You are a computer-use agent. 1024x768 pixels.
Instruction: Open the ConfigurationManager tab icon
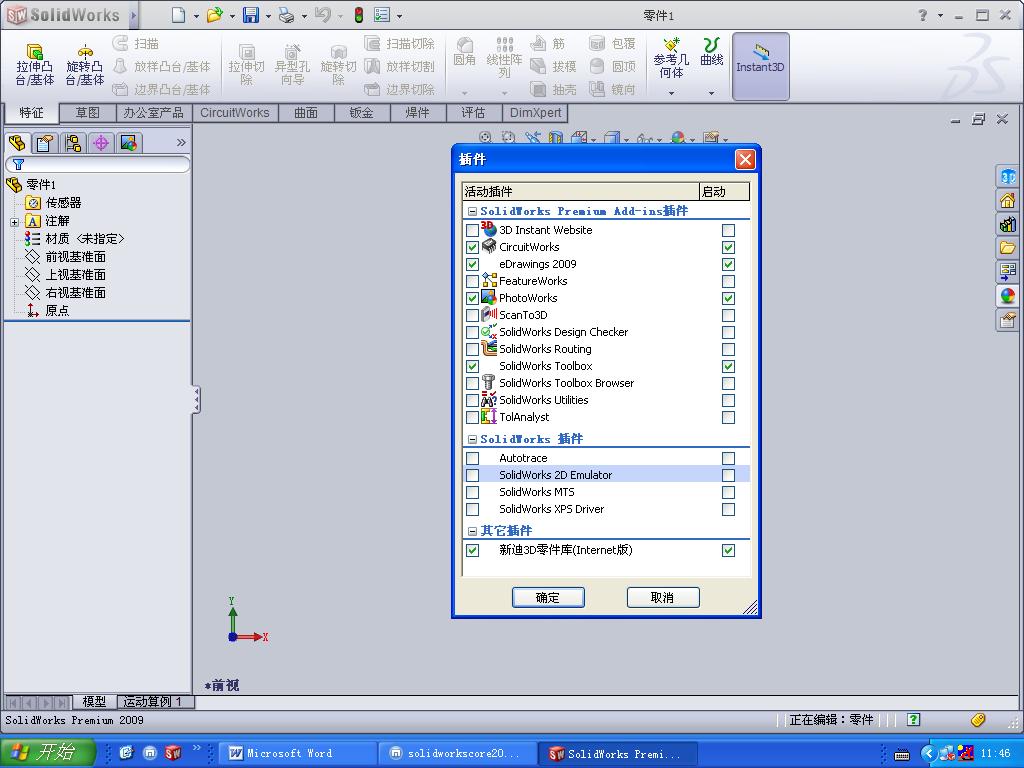coord(73,142)
